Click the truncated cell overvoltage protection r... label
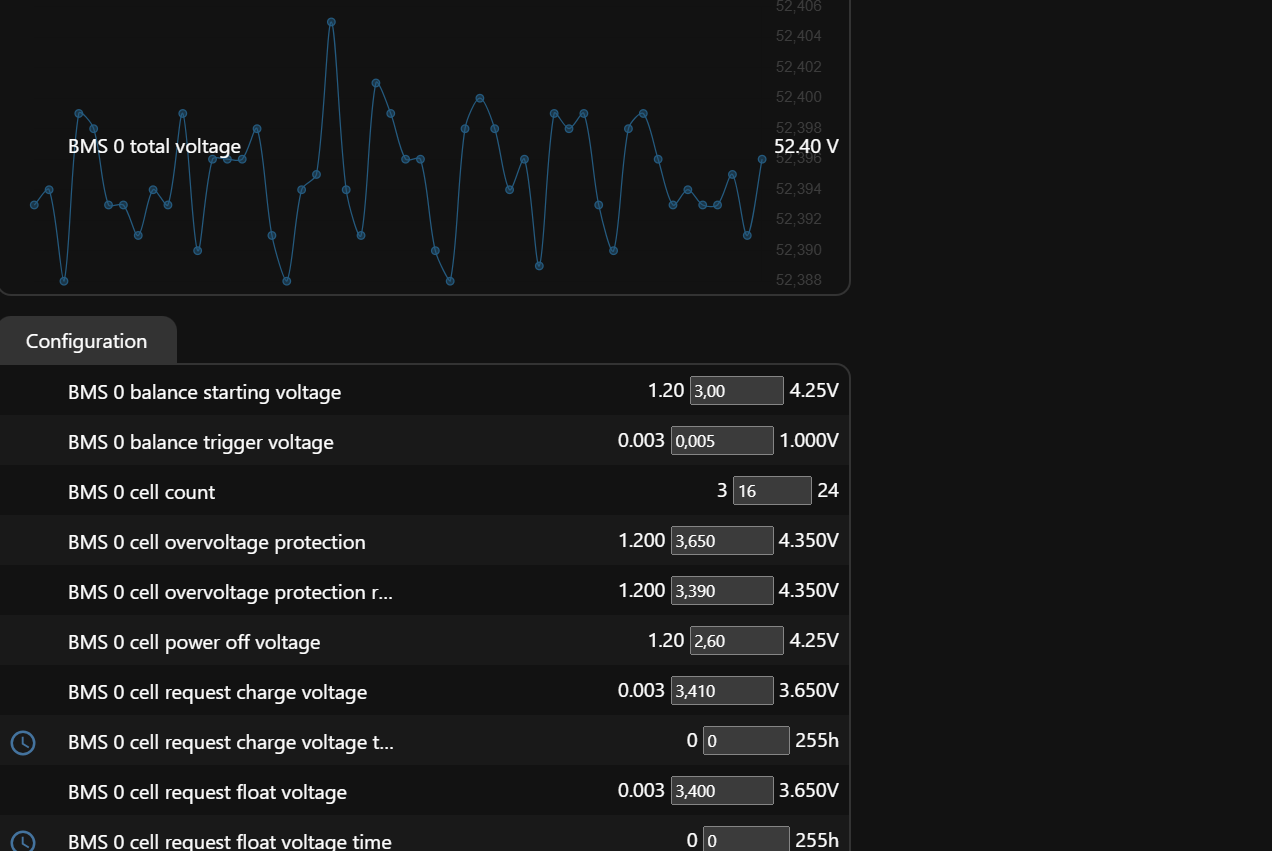 [x=230, y=592]
